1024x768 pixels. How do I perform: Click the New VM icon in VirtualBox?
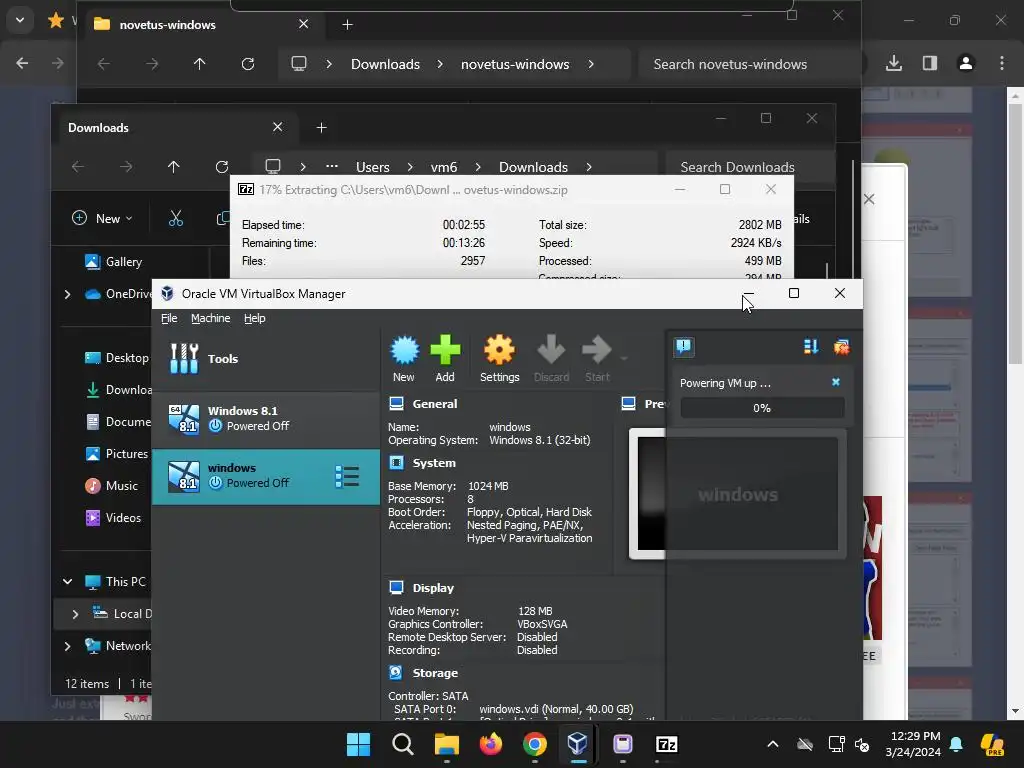coord(404,358)
